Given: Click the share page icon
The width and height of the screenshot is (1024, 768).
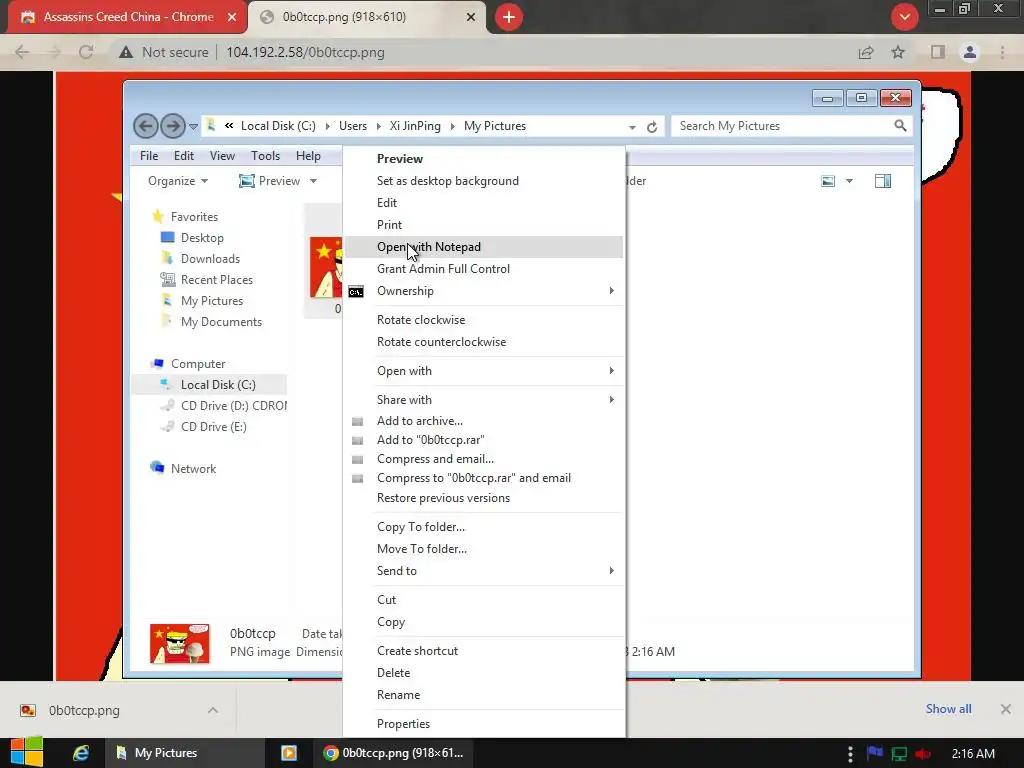Looking at the screenshot, I should (866, 52).
